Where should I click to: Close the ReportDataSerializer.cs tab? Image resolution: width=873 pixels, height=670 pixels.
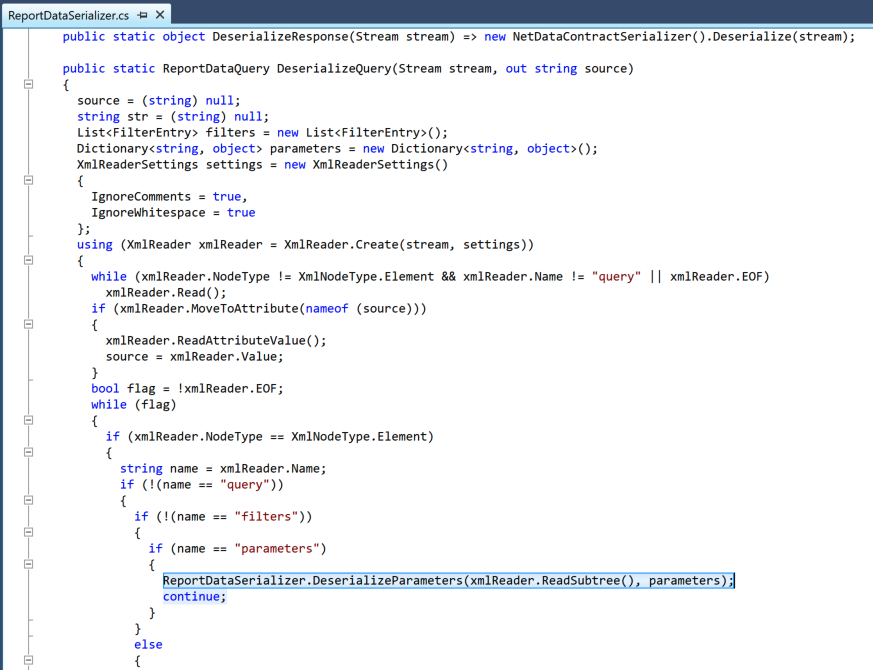coord(160,15)
